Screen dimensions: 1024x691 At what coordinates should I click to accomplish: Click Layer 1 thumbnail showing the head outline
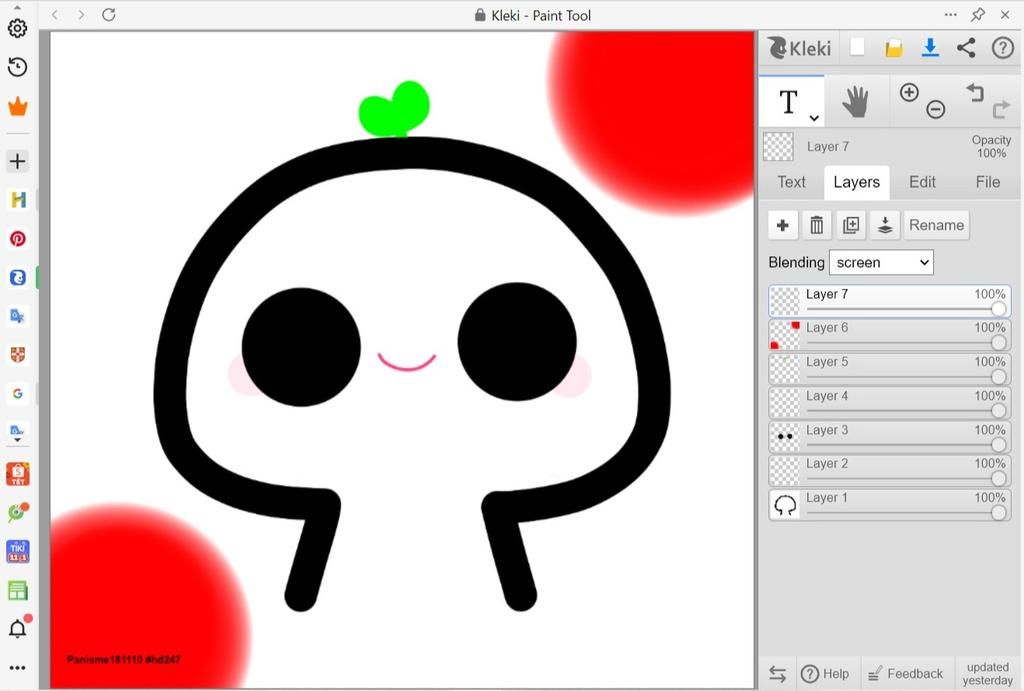785,505
